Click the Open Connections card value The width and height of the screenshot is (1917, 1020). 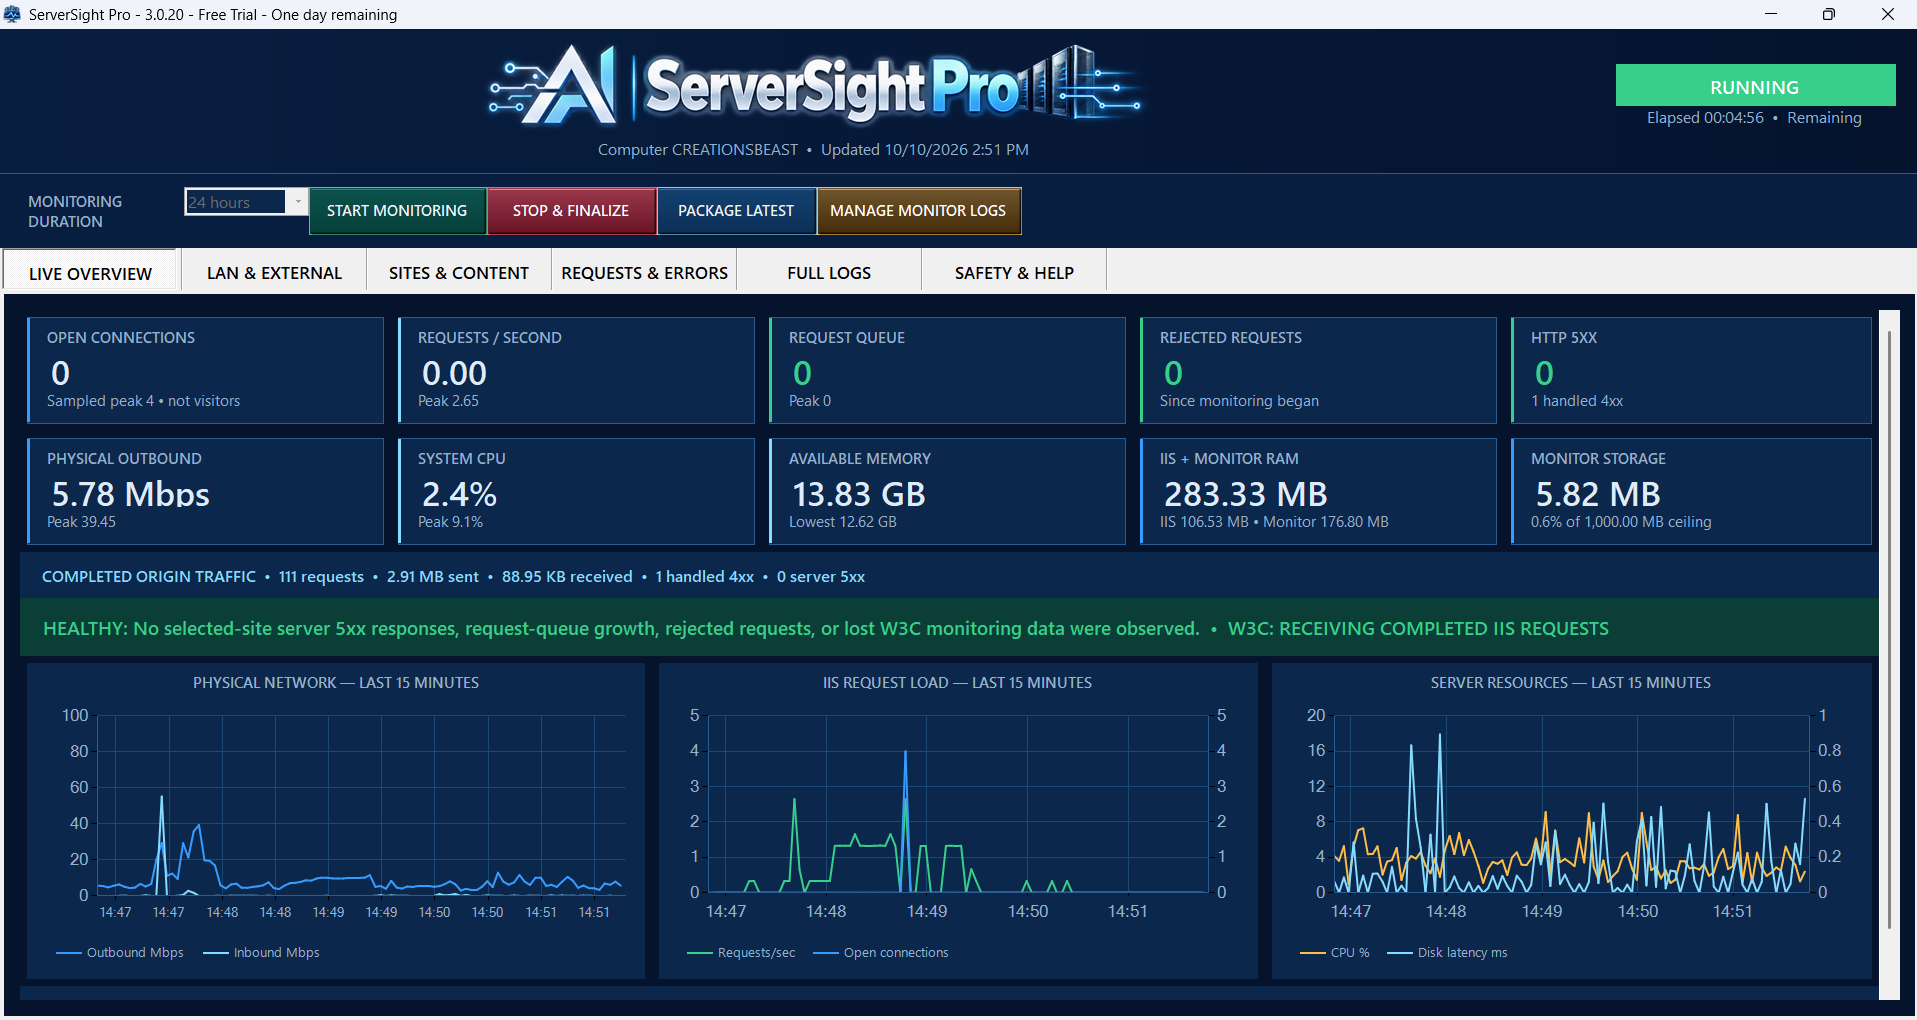[x=61, y=373]
